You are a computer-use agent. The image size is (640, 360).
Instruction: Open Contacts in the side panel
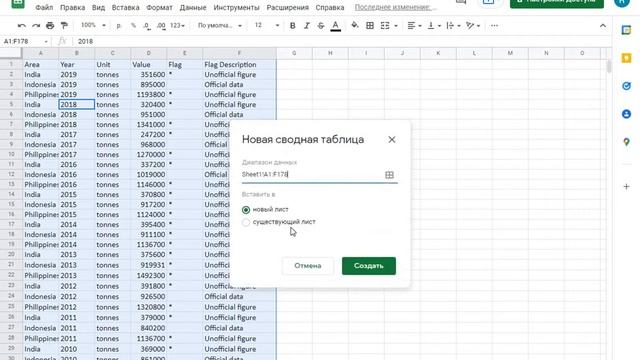coord(626,114)
